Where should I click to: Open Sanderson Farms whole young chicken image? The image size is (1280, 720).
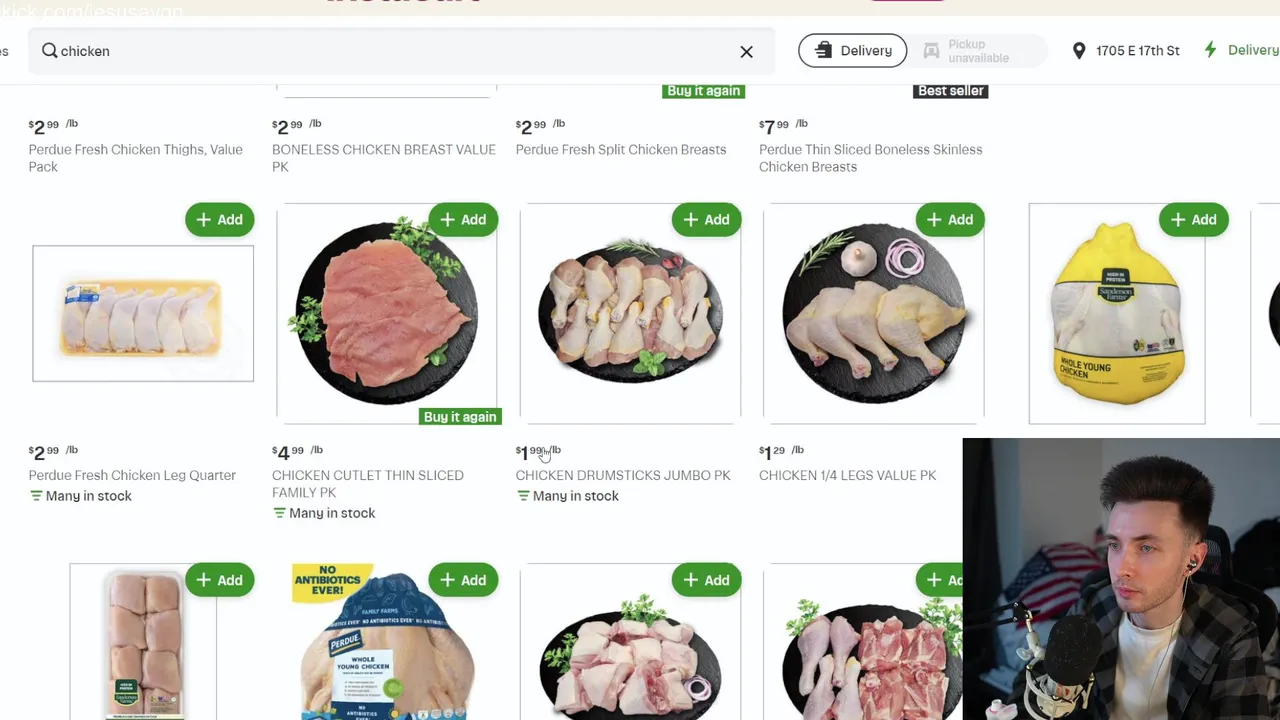click(x=1117, y=314)
